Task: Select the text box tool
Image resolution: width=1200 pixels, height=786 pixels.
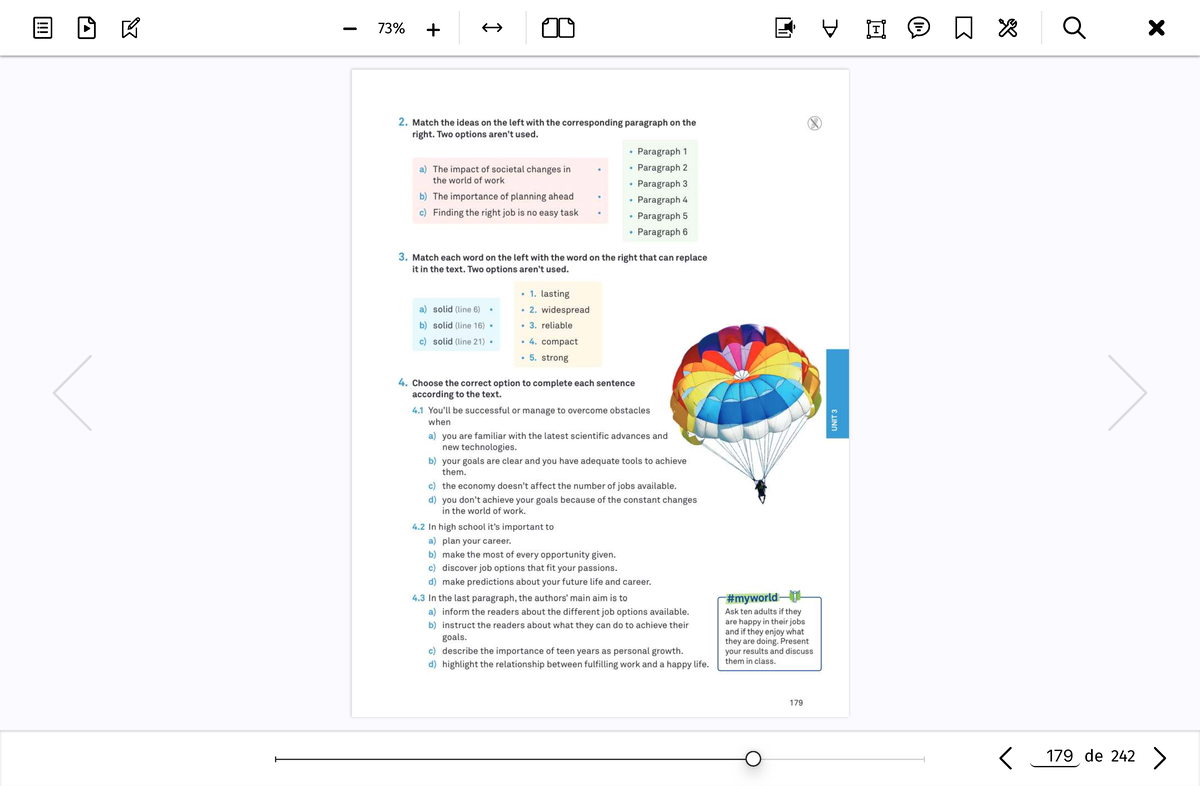Action: click(x=875, y=29)
